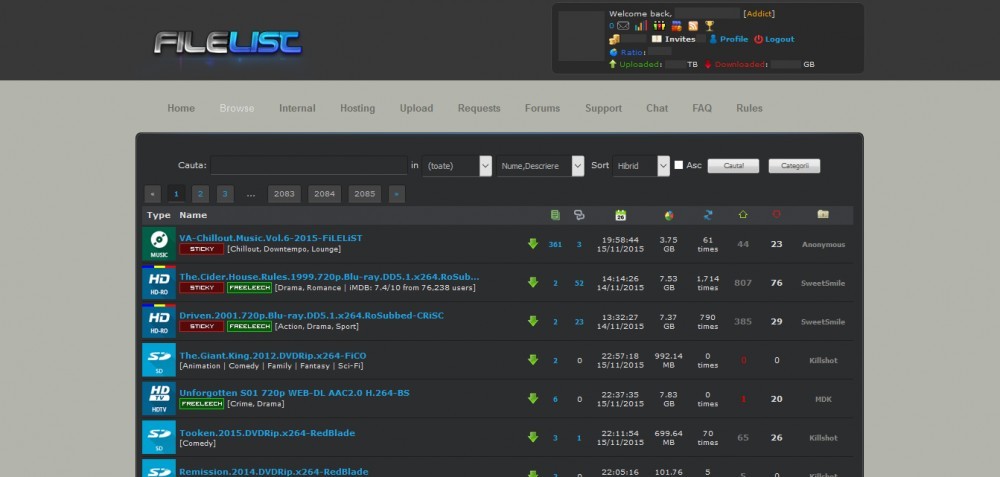Download VA-Chillout.Music.Vol.6 via green arrow
This screenshot has width=1000, height=477.
(x=533, y=244)
